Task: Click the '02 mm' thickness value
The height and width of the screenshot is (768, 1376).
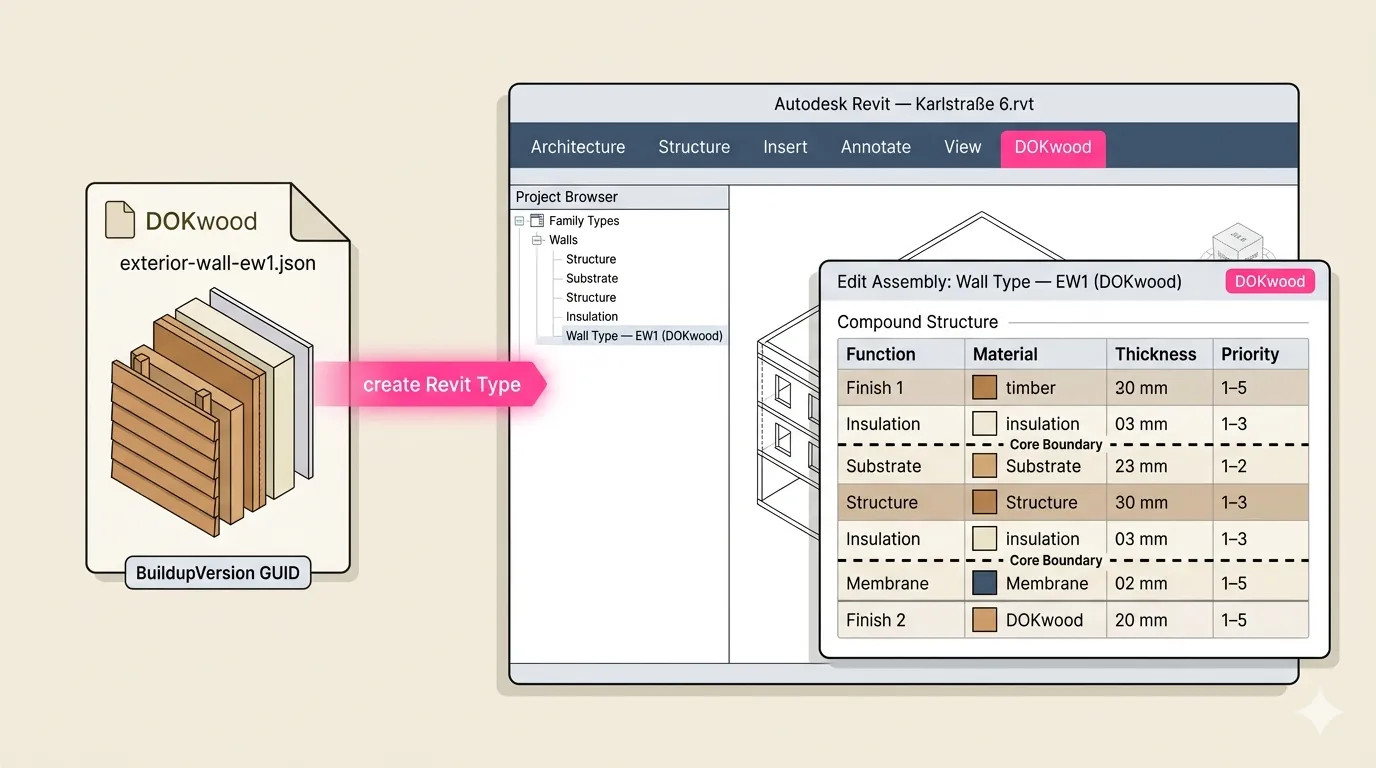Action: point(1141,583)
